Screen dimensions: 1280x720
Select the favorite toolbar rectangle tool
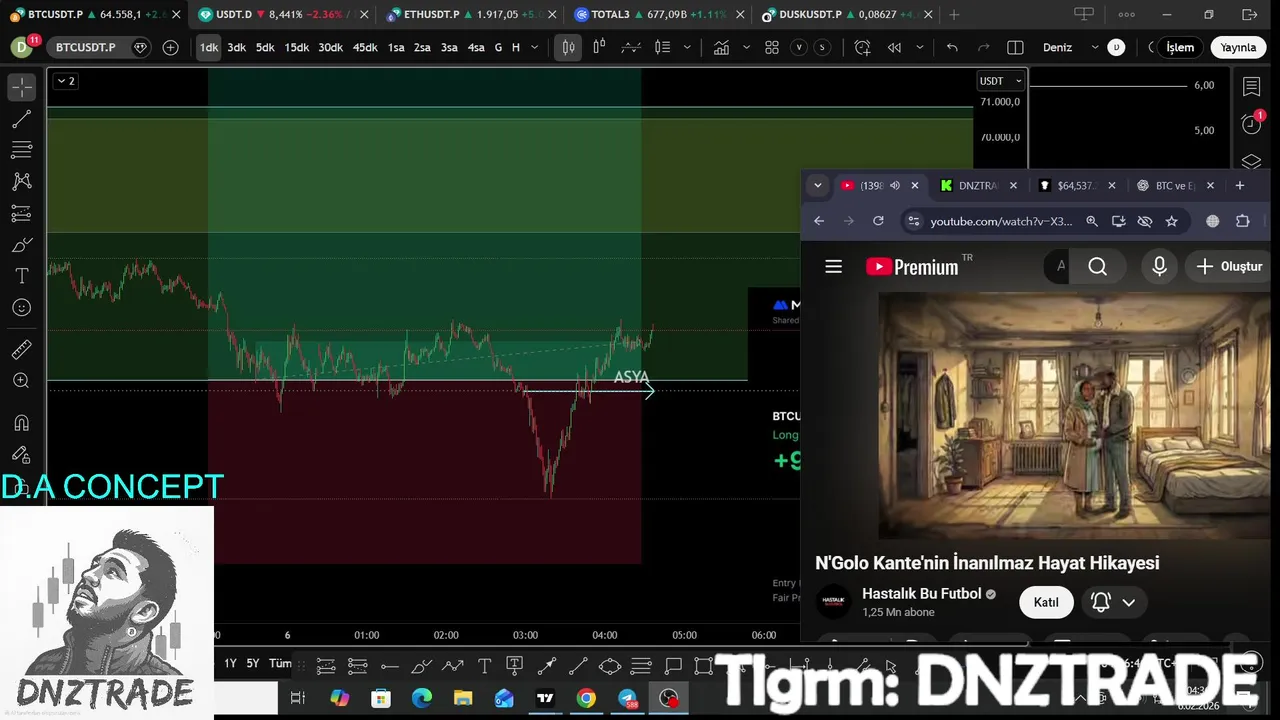(703, 665)
